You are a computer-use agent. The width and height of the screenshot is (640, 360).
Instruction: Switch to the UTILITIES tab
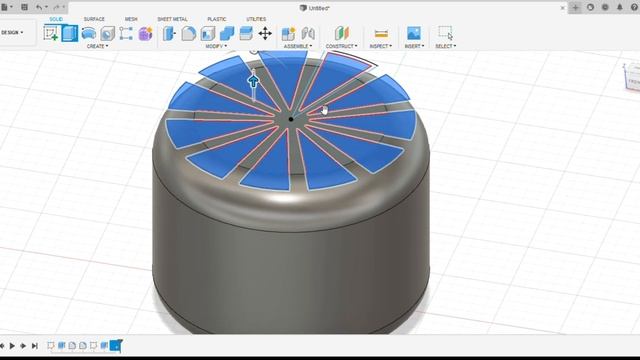click(x=256, y=19)
